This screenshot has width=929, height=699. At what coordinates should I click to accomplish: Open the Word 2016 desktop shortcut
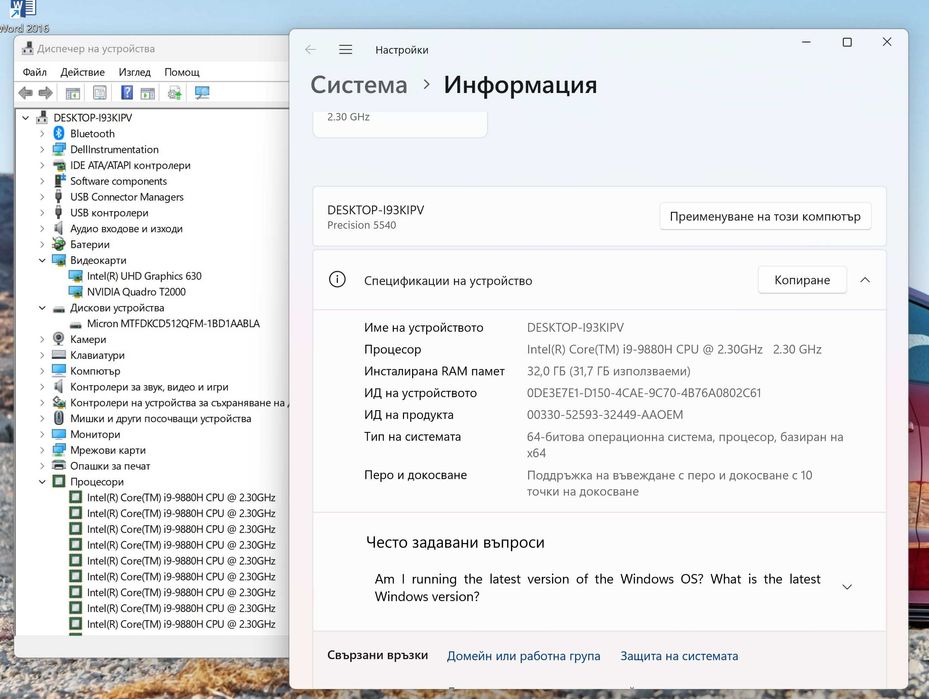(24, 16)
